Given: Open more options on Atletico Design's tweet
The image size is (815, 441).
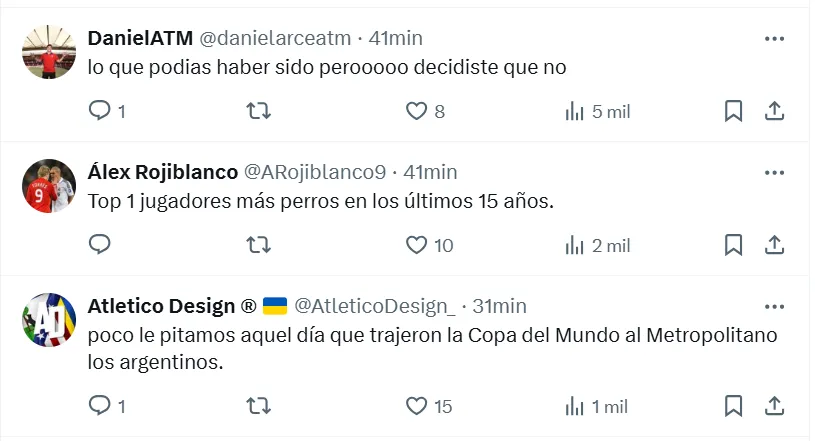Looking at the screenshot, I should (x=774, y=305).
